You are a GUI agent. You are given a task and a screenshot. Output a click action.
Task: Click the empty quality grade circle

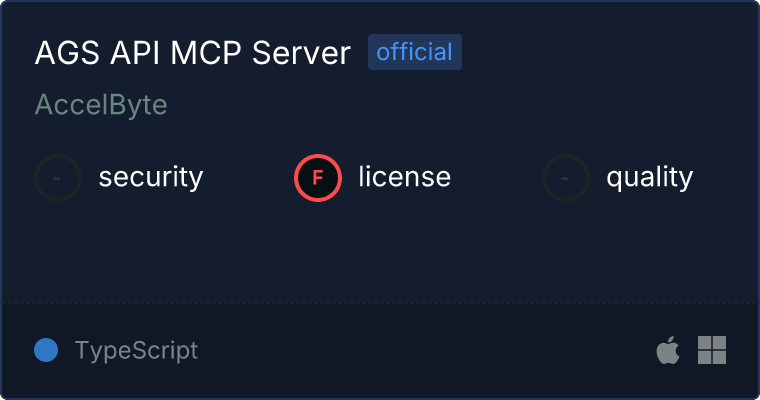[x=566, y=178]
